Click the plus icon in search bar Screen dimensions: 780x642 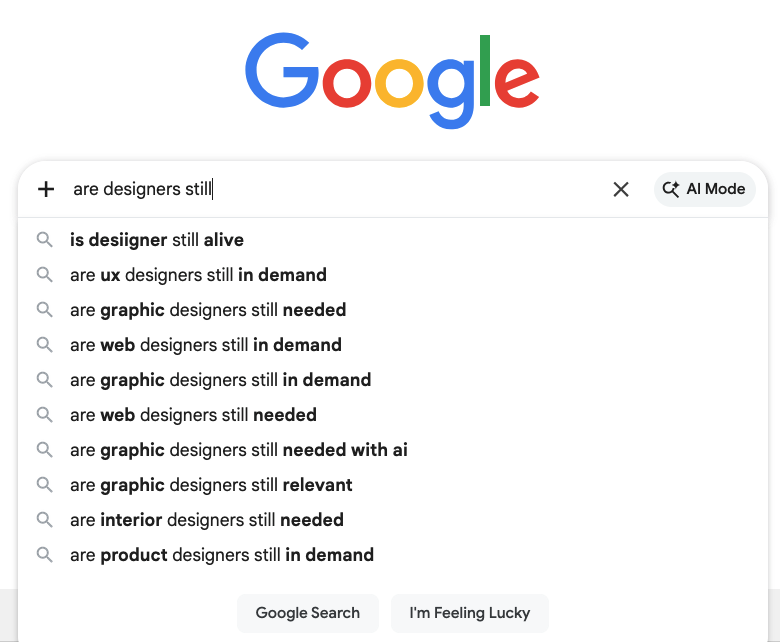pos(46,189)
